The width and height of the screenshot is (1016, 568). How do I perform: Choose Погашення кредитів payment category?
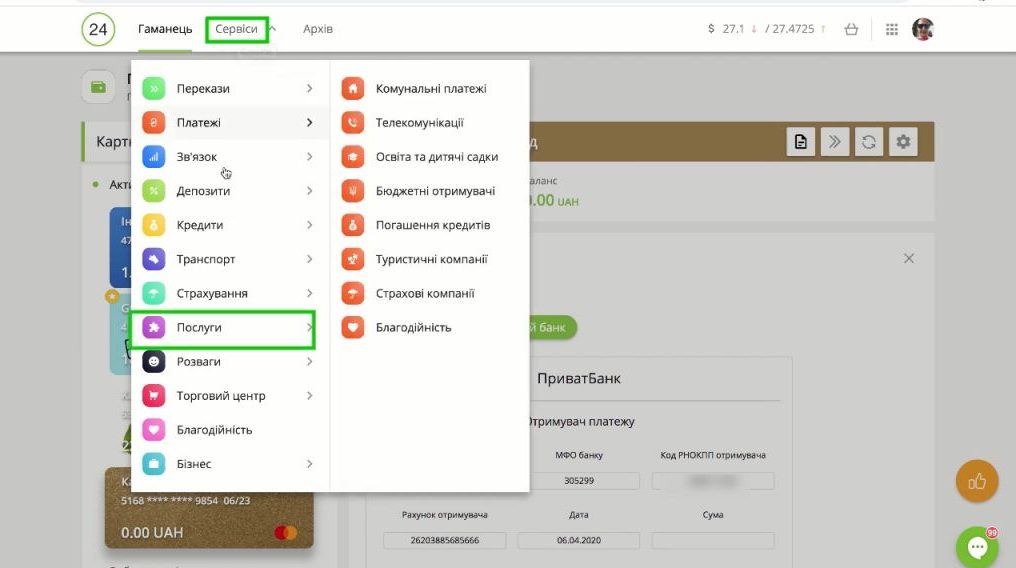(432, 225)
